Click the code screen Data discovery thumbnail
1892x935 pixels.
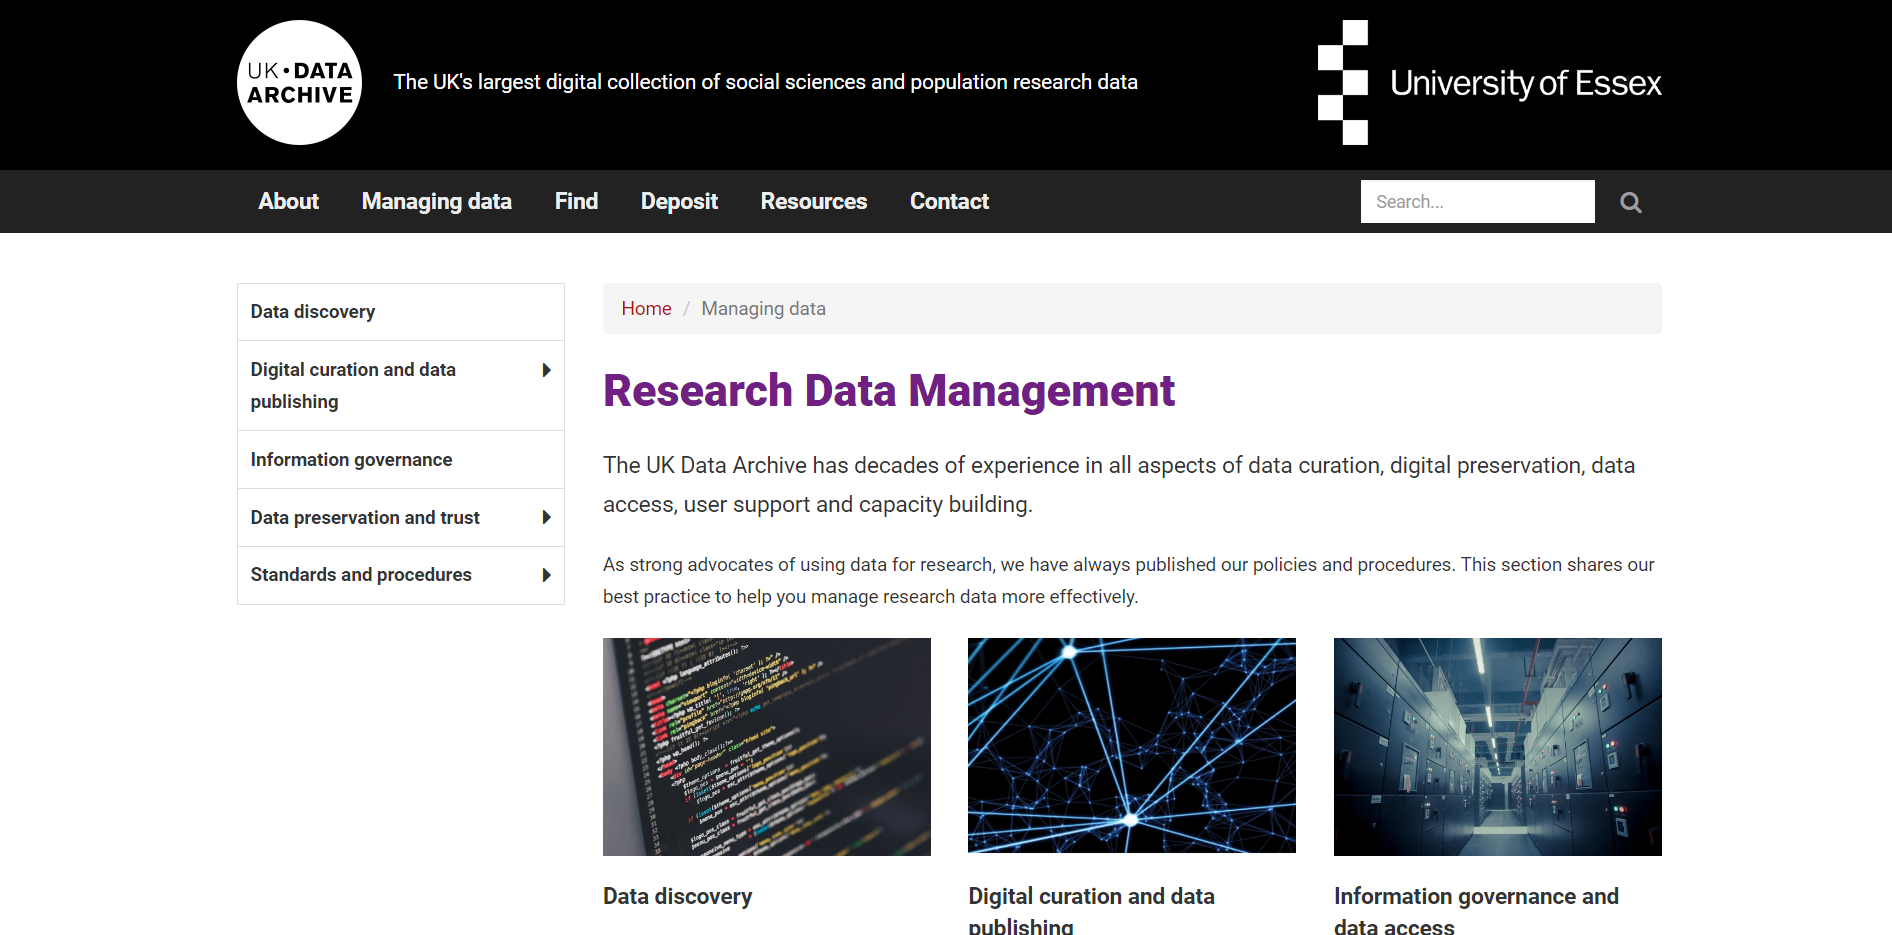[766, 746]
